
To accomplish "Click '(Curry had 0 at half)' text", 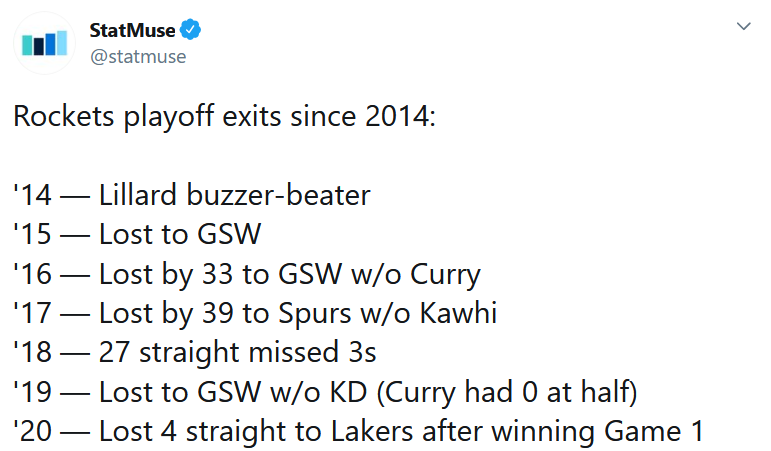I will click(x=507, y=392).
